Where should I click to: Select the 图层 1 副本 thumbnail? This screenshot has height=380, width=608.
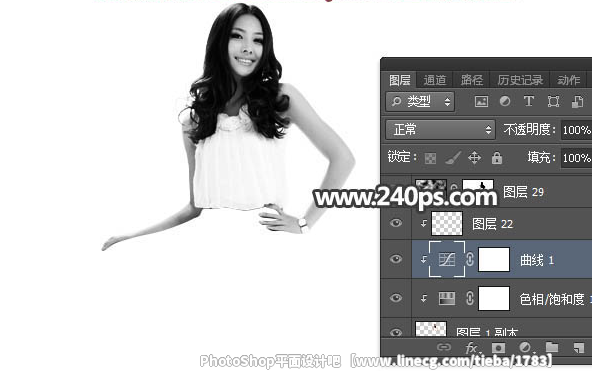tap(431, 329)
